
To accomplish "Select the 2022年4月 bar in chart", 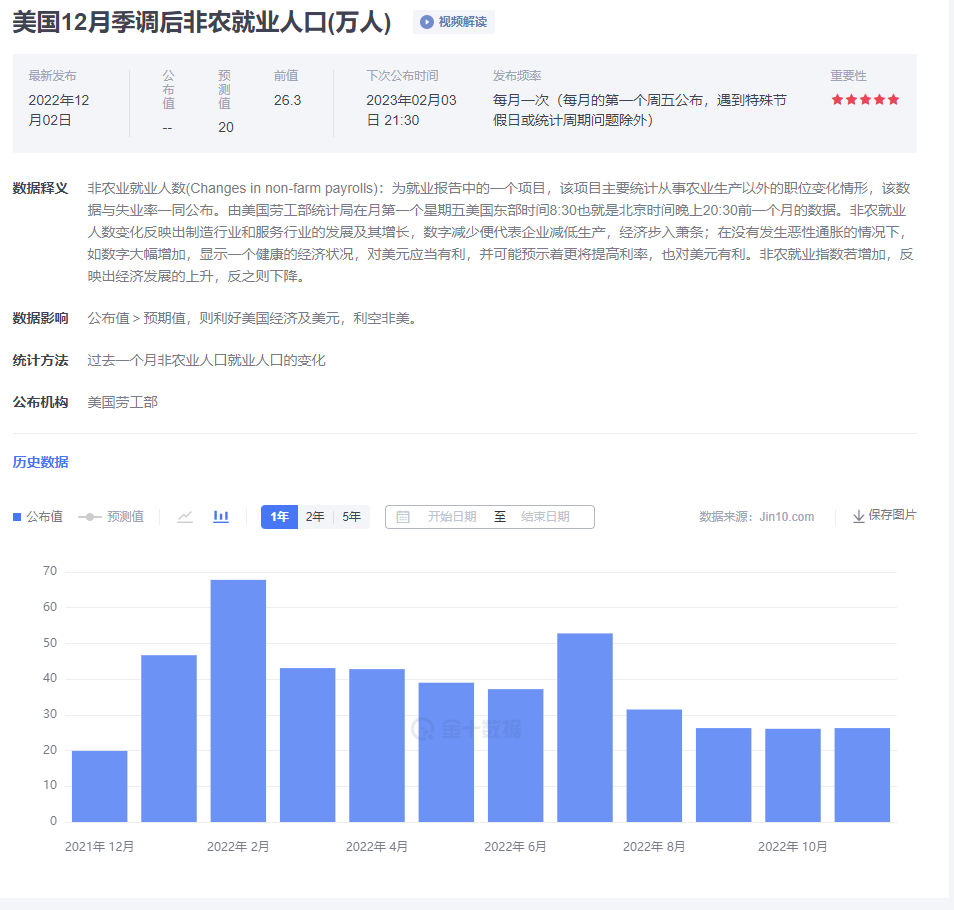I will click(x=377, y=745).
